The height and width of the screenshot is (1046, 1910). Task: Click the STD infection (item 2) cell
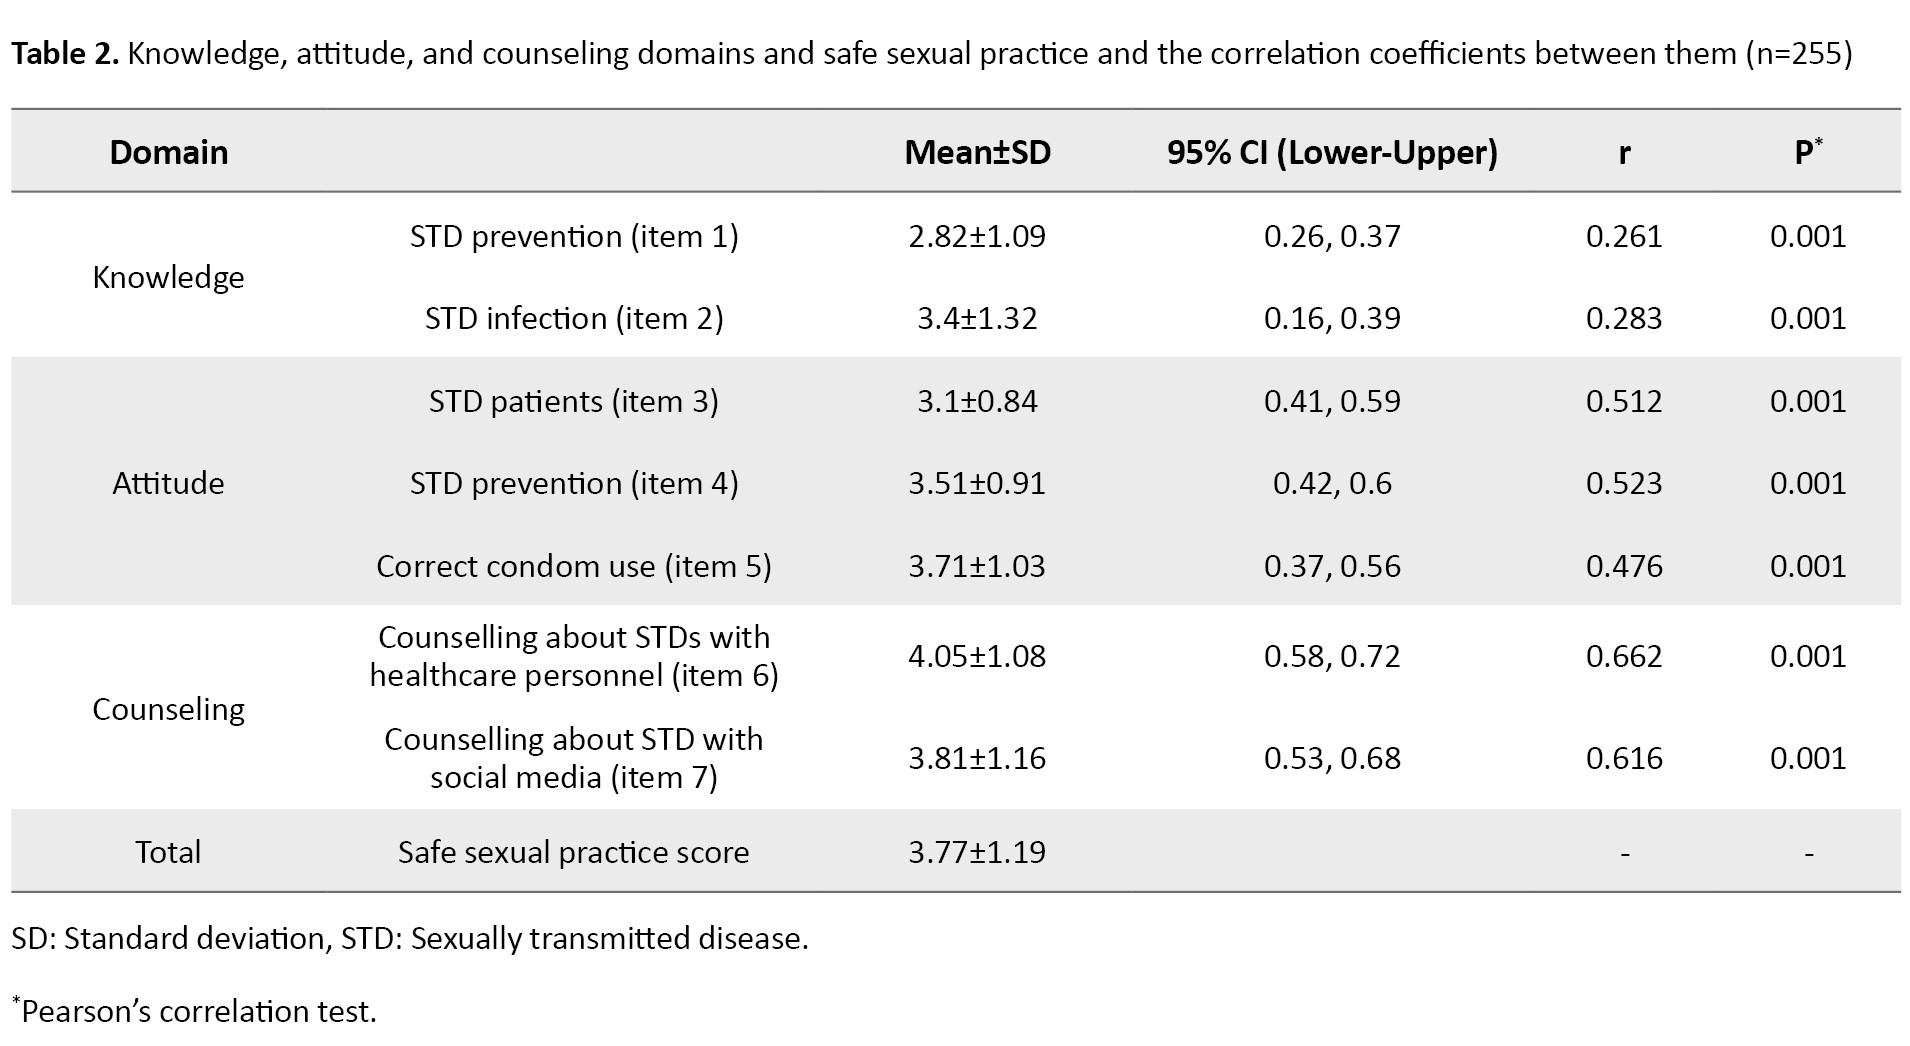[573, 318]
